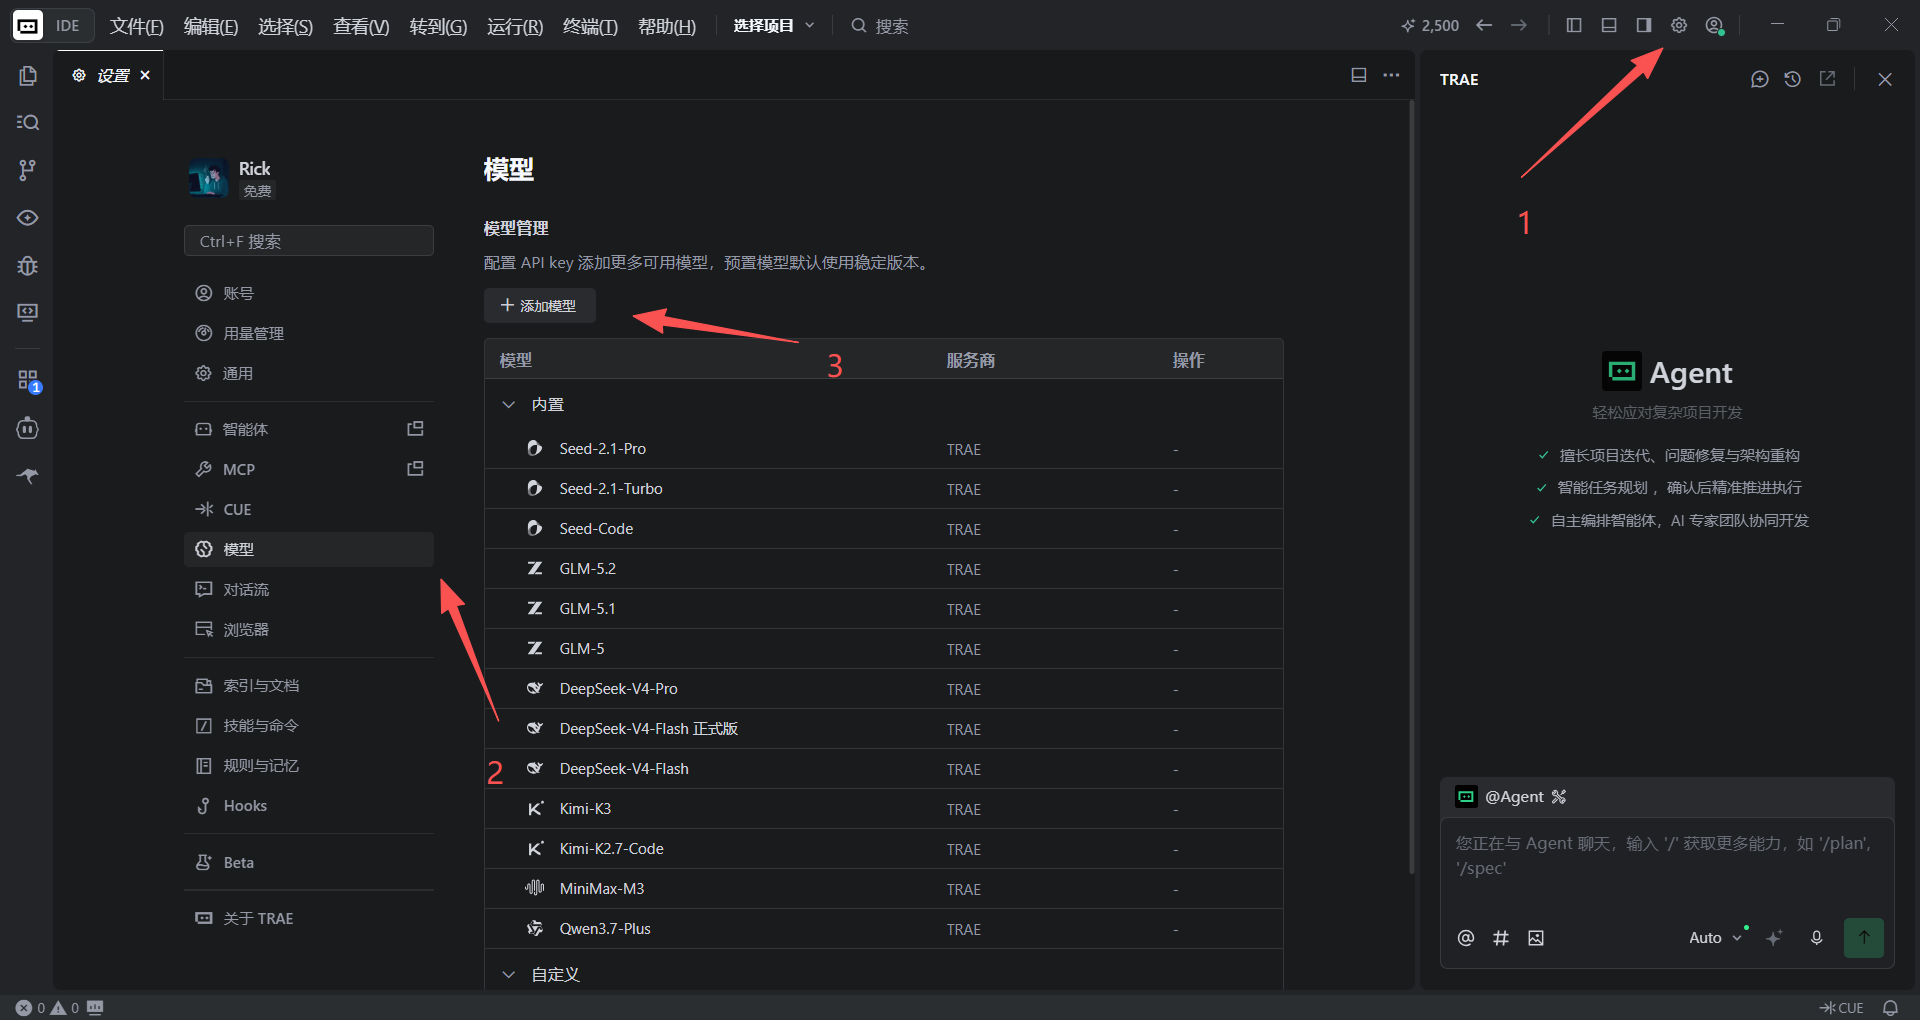This screenshot has width=1920, height=1020.
Task: Toggle the right sidebar layout
Action: [1644, 25]
